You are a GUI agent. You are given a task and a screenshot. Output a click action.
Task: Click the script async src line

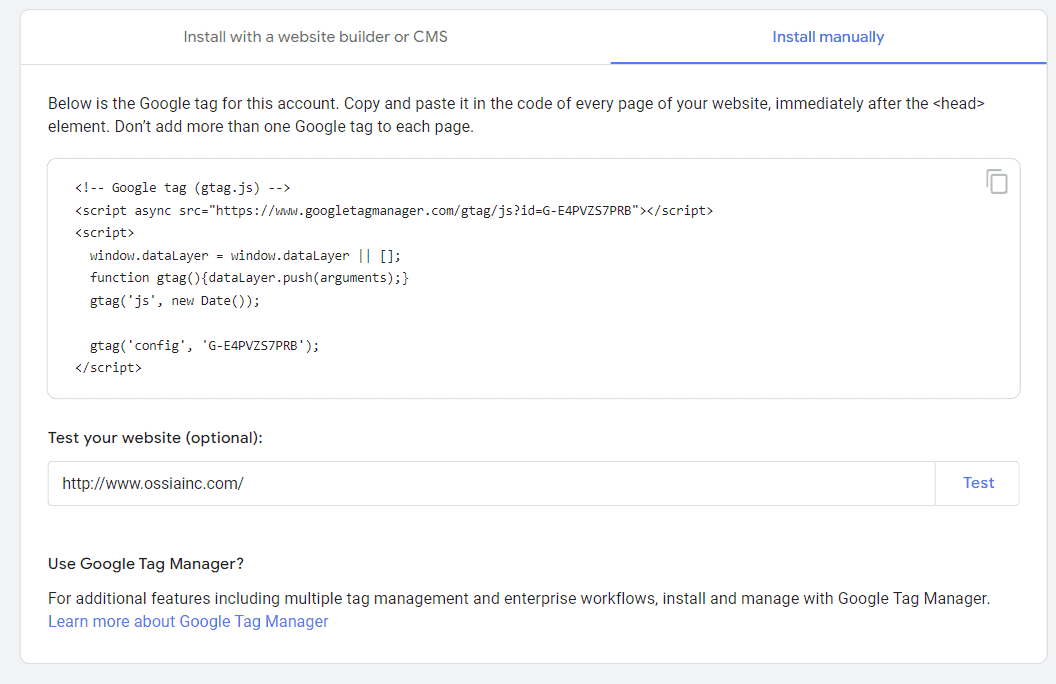[394, 211]
